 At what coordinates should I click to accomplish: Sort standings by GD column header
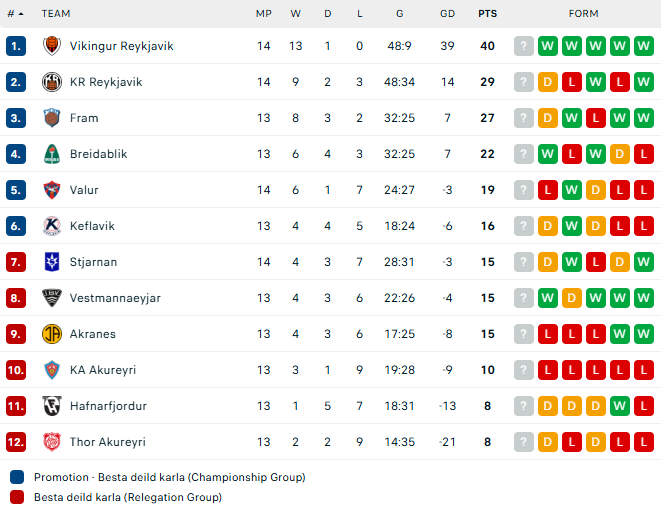click(x=447, y=14)
